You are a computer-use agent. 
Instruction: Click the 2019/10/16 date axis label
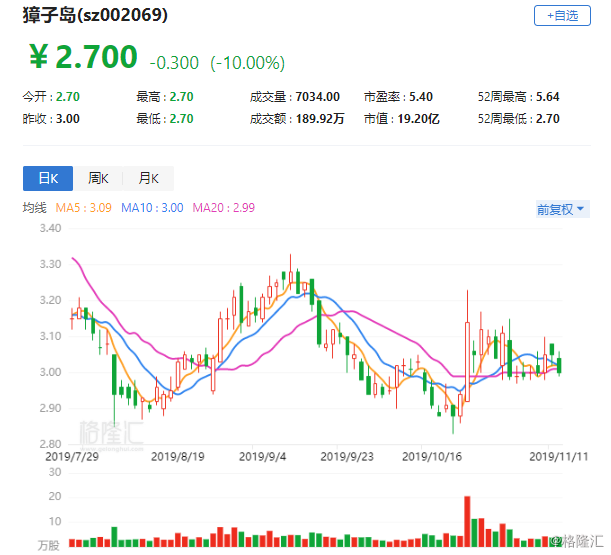(432, 456)
